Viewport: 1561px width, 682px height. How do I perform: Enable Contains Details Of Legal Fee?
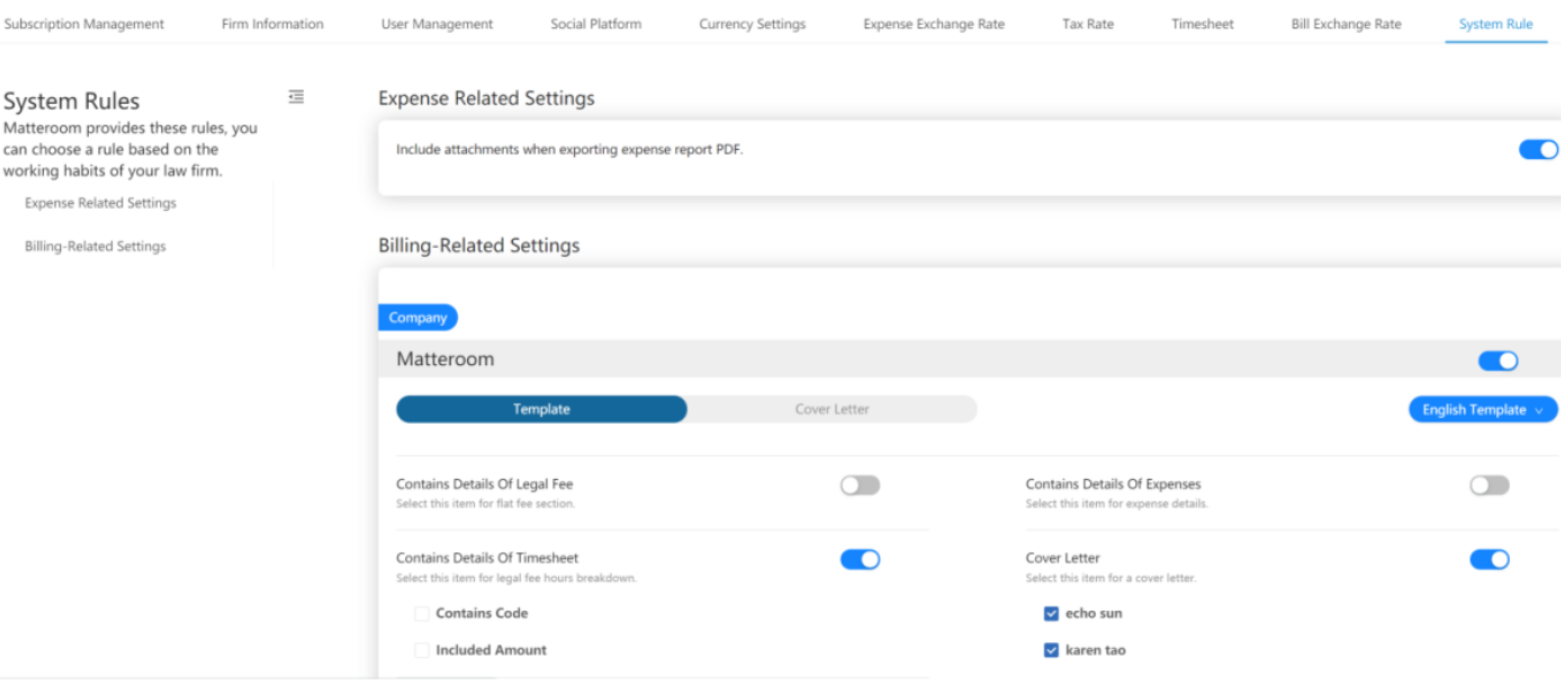click(859, 485)
